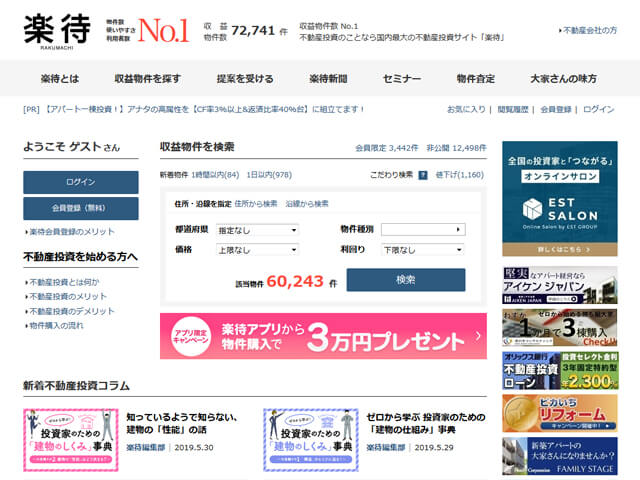This screenshot has width=640, height=480.
Task: Open the 価格 上限なし dropdown
Action: point(258,249)
